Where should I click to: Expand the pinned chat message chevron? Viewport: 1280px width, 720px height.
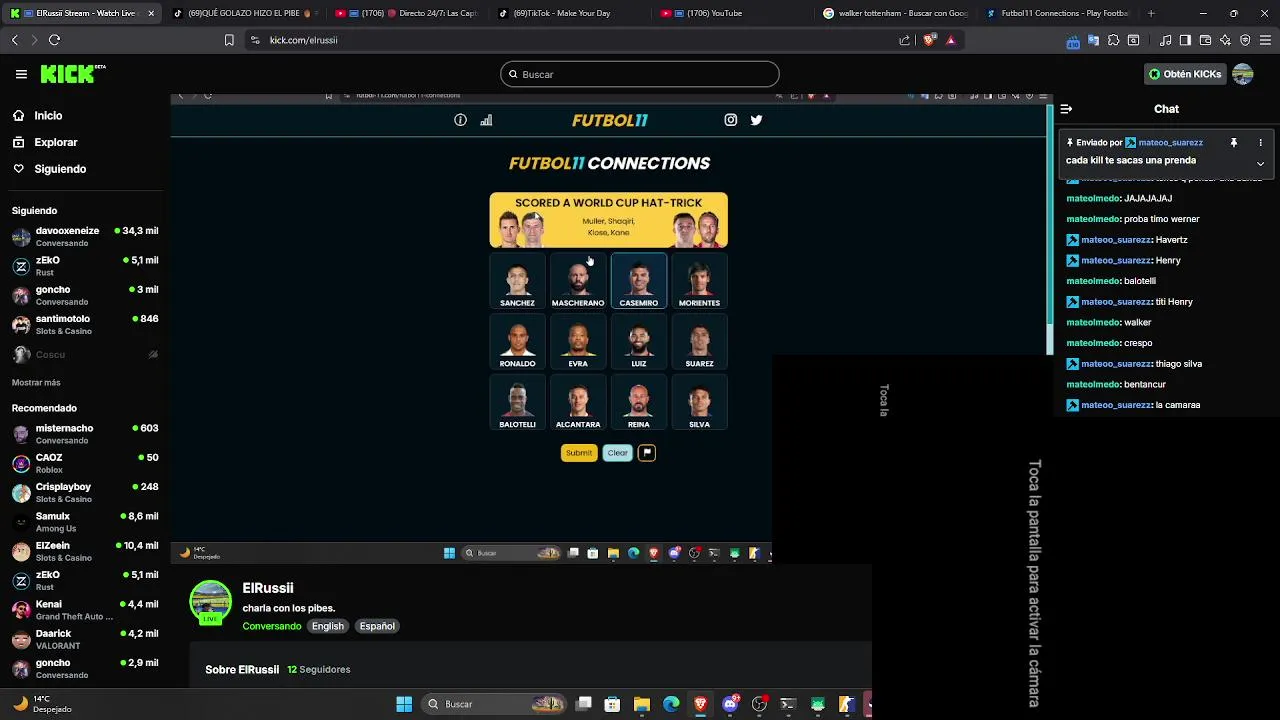[x=1260, y=163]
